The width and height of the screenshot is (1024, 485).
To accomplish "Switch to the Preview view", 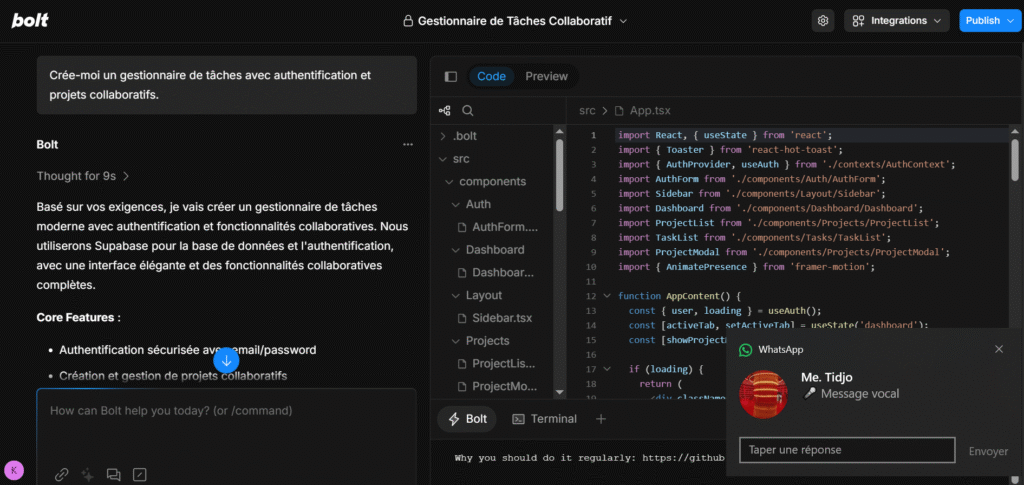I will [x=546, y=77].
